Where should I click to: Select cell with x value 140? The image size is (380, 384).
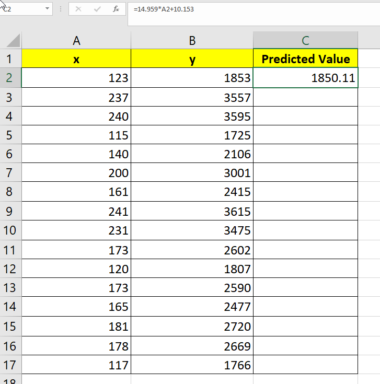click(76, 154)
